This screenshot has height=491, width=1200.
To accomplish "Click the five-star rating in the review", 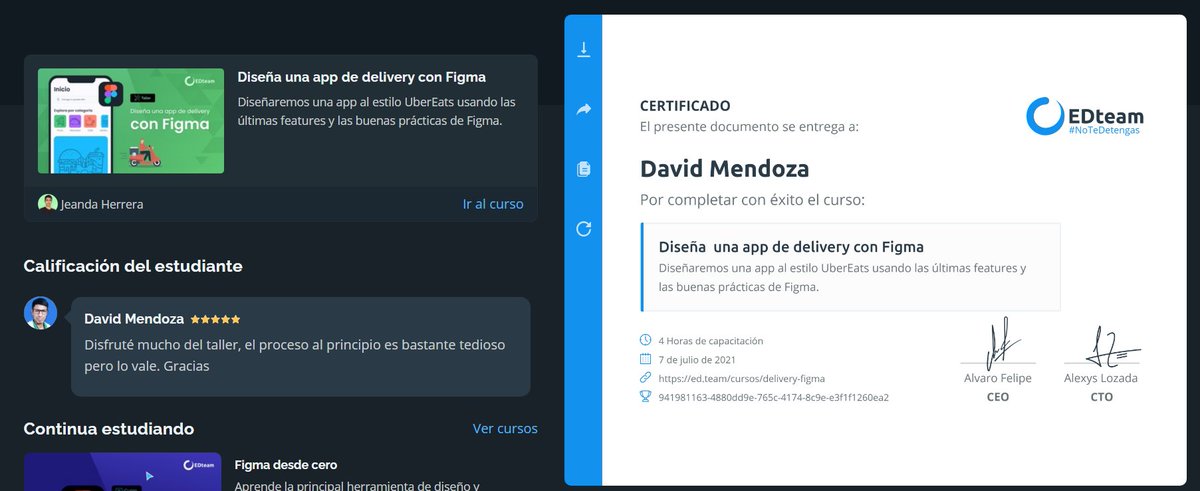I will (x=215, y=319).
